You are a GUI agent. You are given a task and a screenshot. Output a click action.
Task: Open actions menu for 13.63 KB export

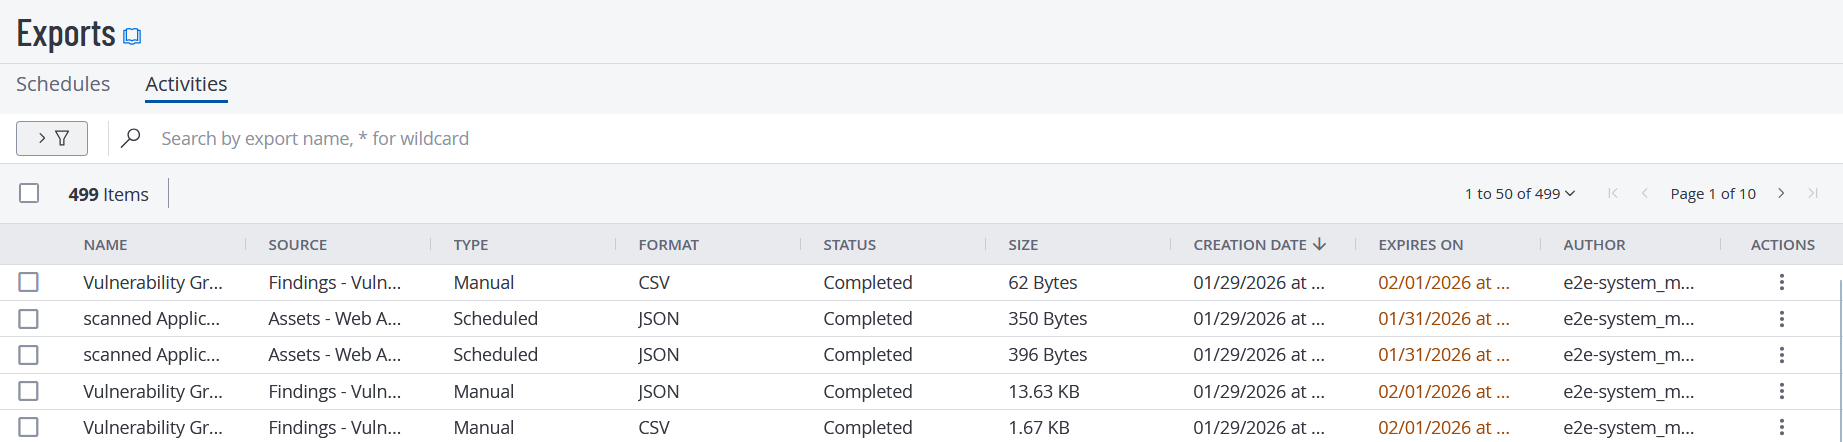point(1781,391)
